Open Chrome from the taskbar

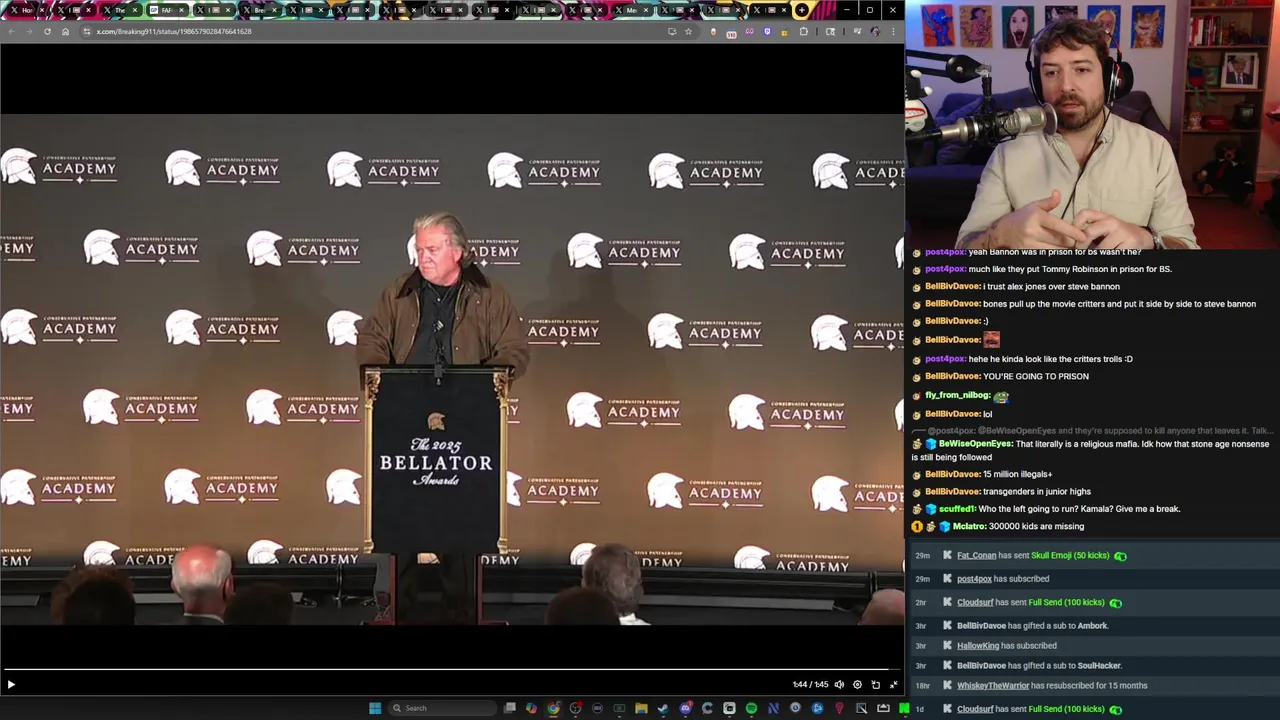point(553,708)
